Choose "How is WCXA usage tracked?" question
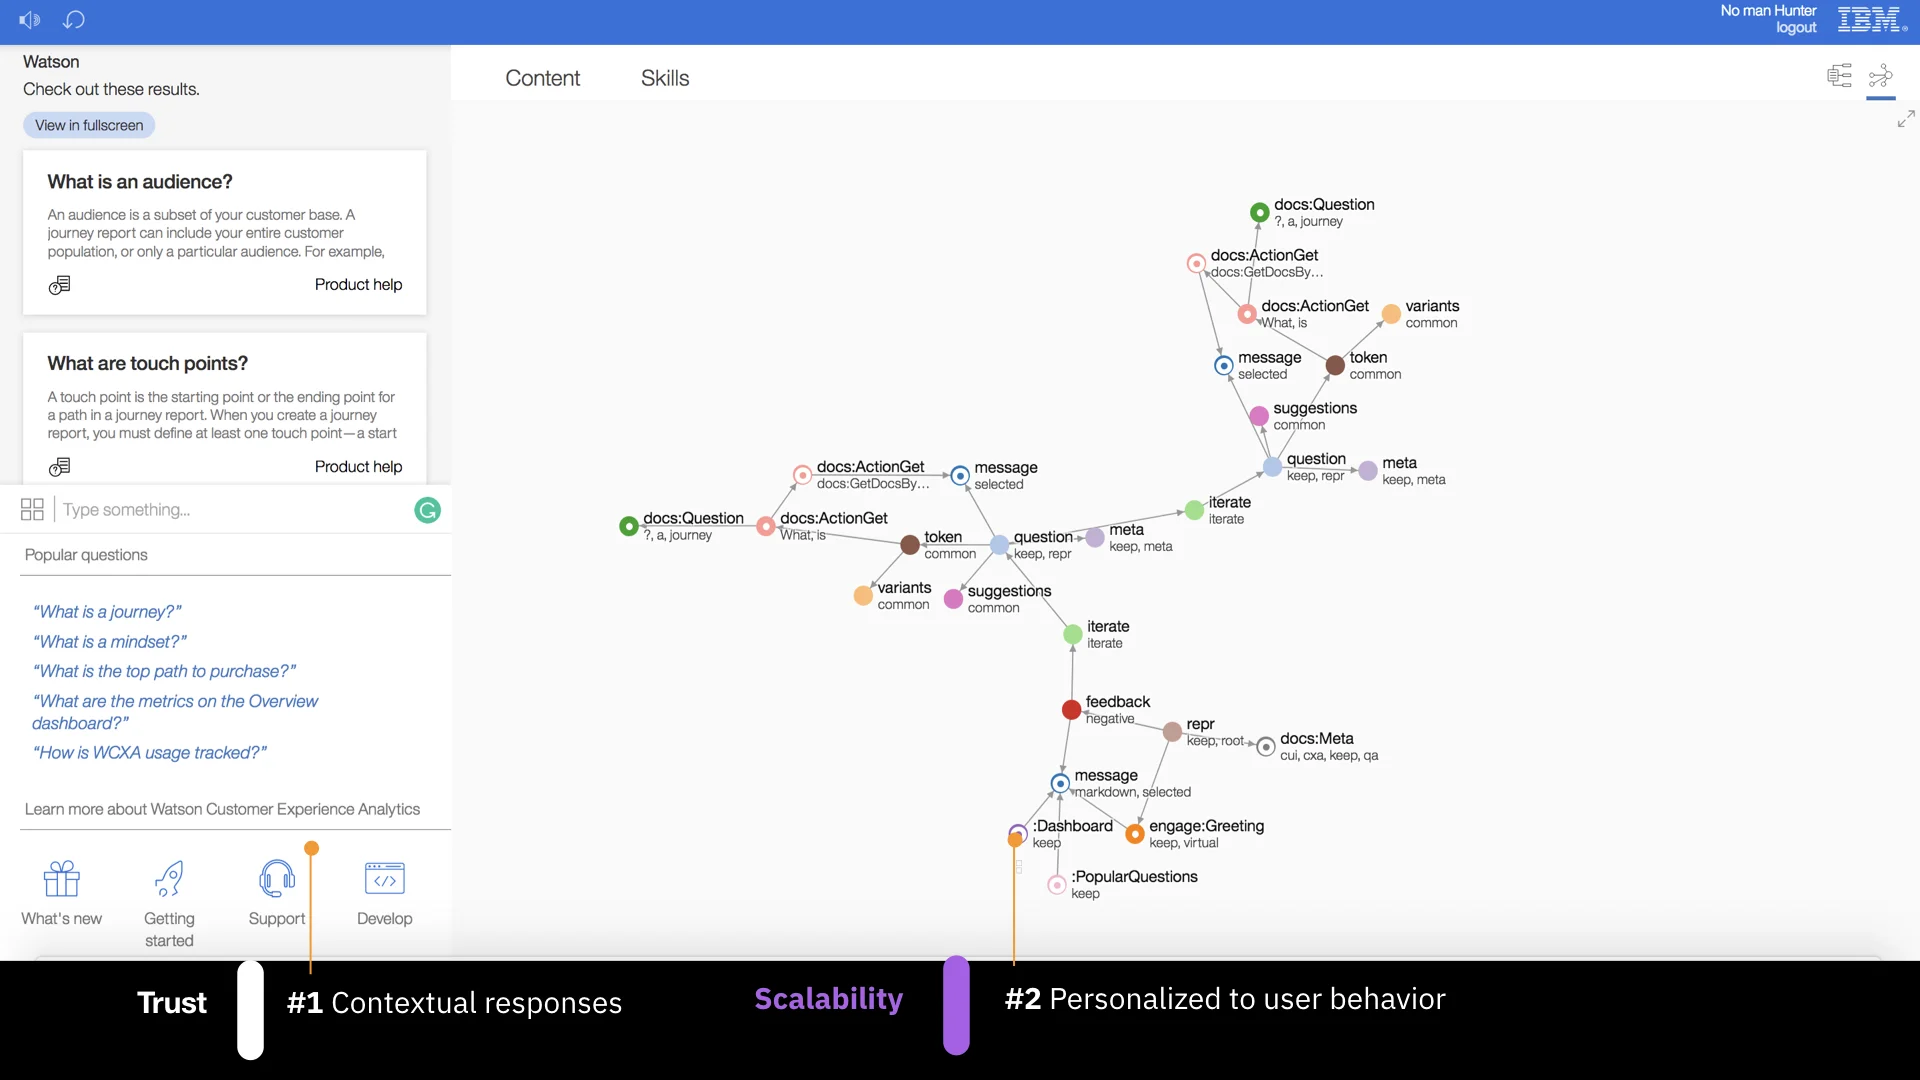This screenshot has width=1920, height=1080. (150, 753)
